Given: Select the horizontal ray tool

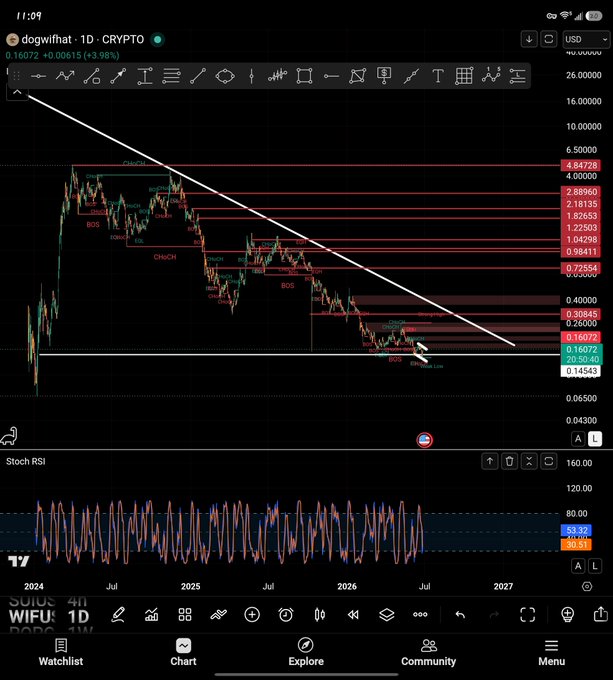Looking at the screenshot, I should point(331,76).
